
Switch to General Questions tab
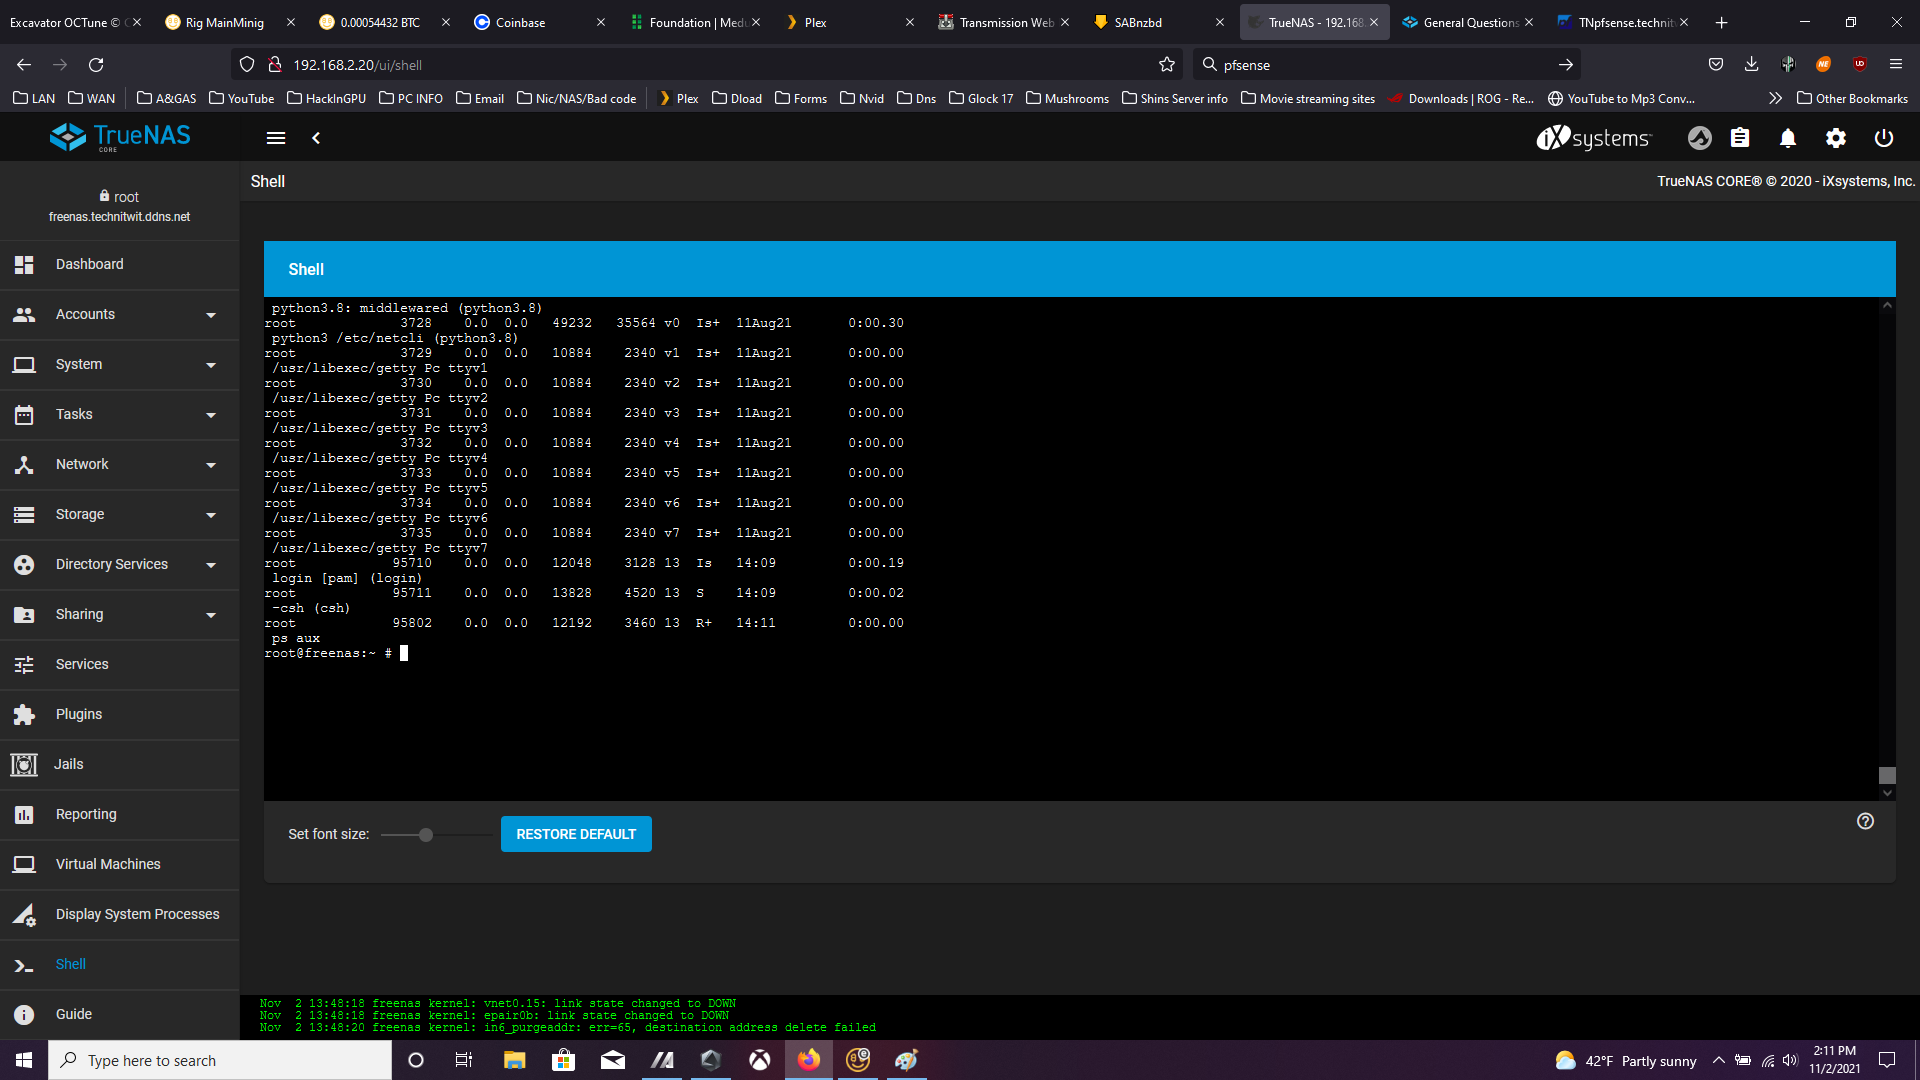coord(1468,22)
